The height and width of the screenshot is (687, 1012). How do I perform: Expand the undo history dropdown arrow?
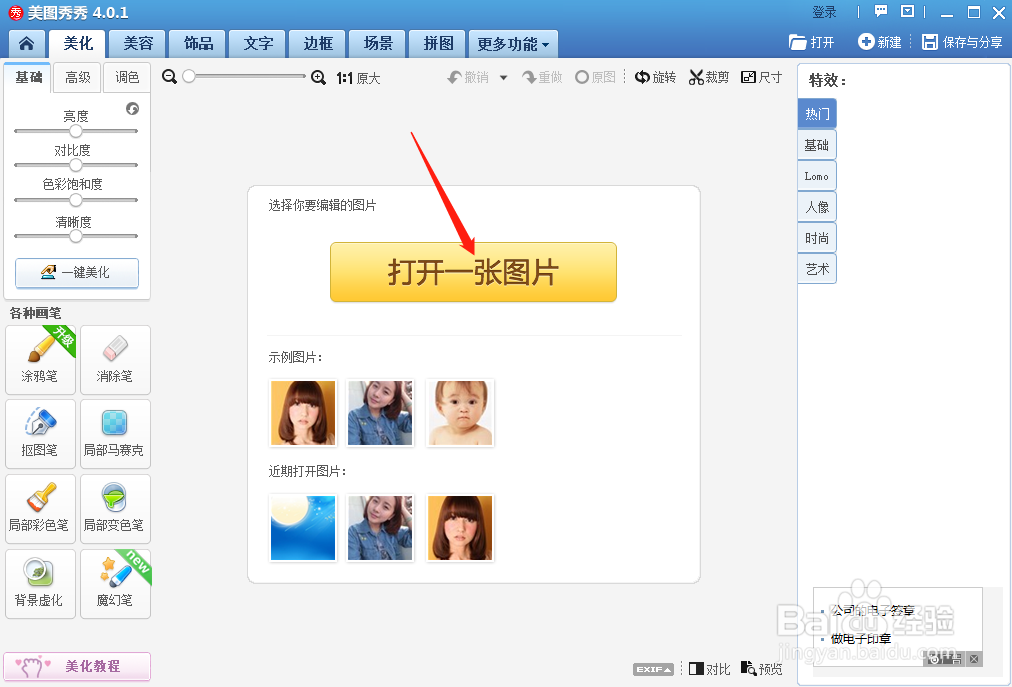(x=503, y=78)
